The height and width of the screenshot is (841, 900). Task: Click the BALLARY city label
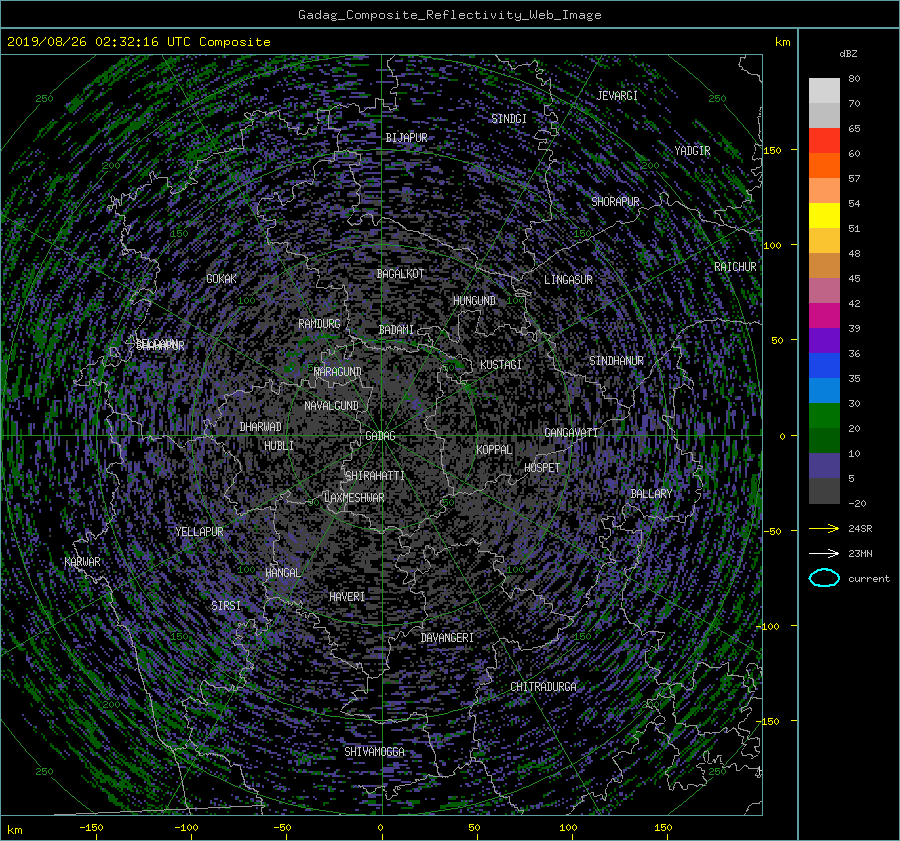coord(651,494)
